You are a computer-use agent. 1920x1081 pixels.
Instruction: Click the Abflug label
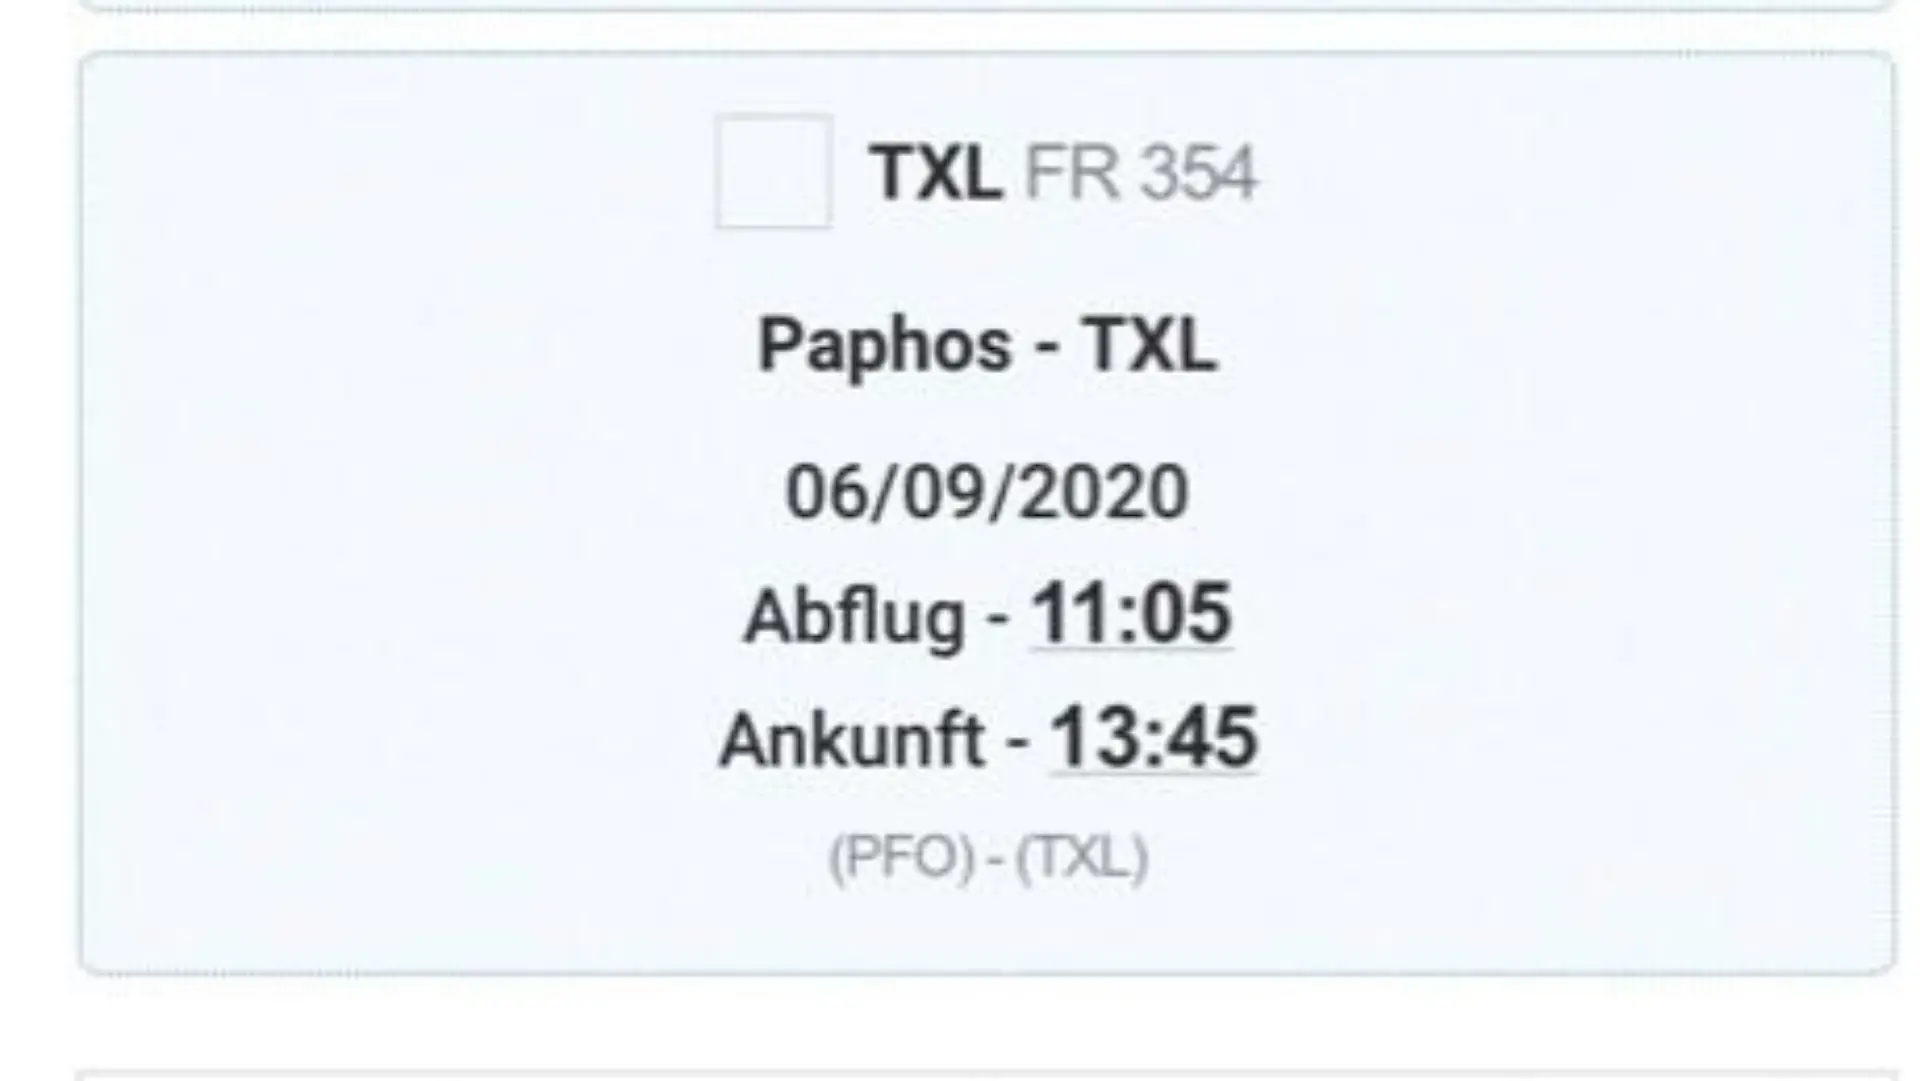point(855,616)
